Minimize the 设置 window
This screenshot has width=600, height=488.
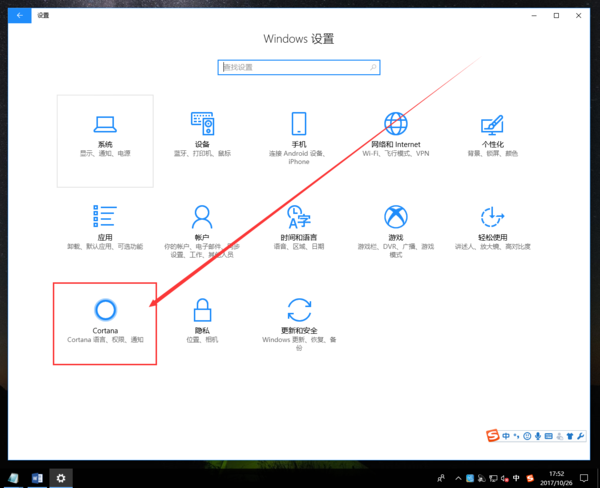click(534, 15)
